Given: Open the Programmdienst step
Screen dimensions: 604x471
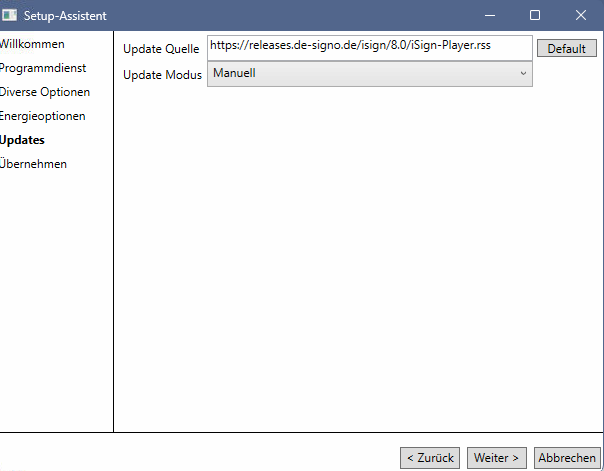Looking at the screenshot, I should pos(43,68).
